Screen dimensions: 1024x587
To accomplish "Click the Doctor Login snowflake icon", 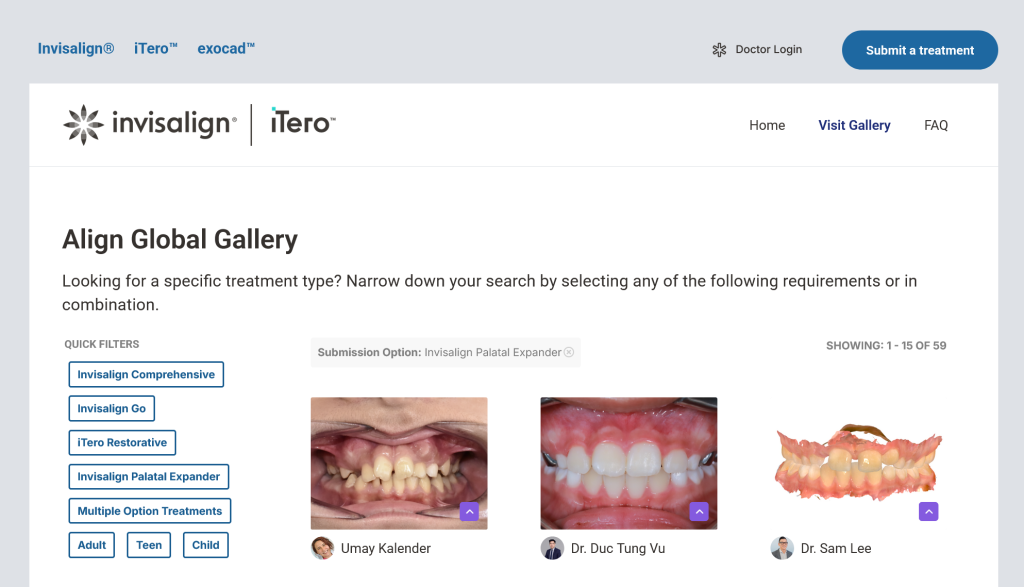I will point(719,50).
